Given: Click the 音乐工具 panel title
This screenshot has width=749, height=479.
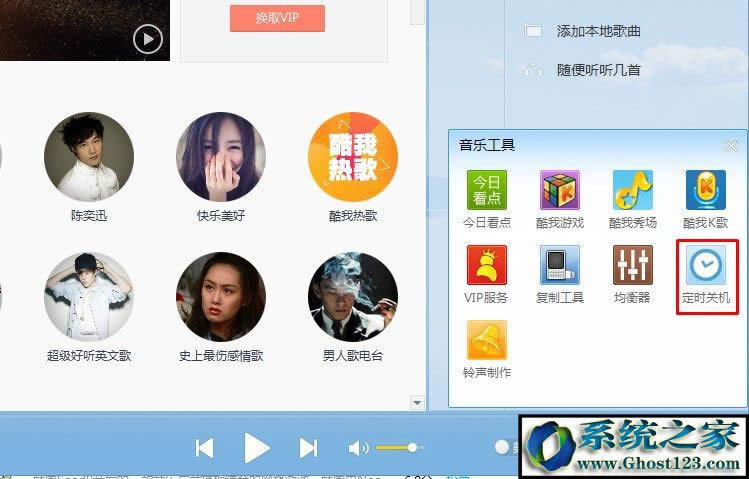Looking at the screenshot, I should [487, 145].
